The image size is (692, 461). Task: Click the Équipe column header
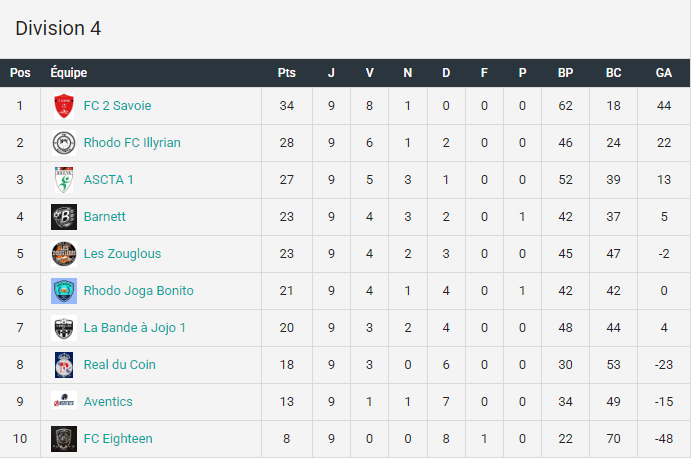68,72
